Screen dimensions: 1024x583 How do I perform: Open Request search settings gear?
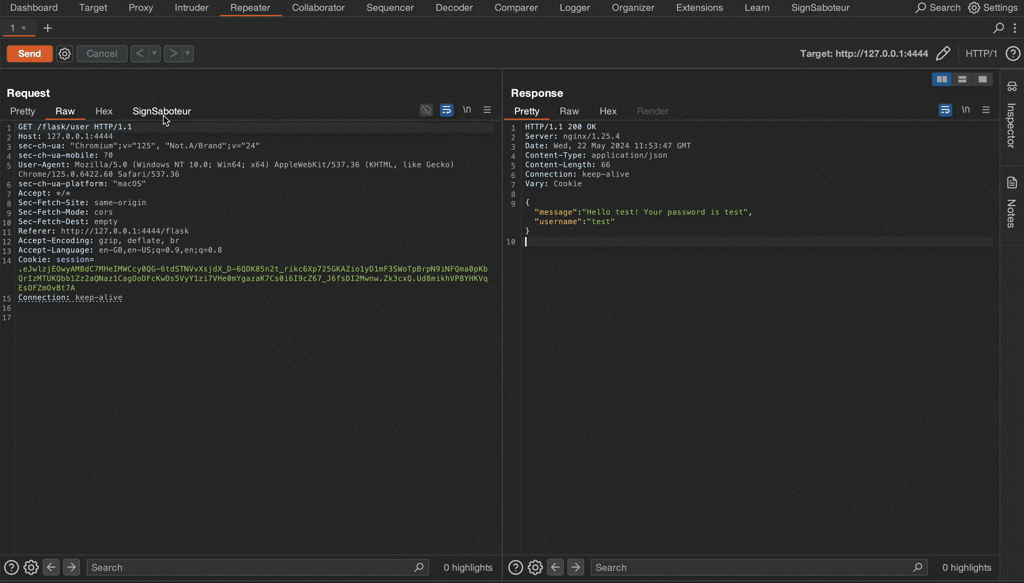[x=31, y=567]
